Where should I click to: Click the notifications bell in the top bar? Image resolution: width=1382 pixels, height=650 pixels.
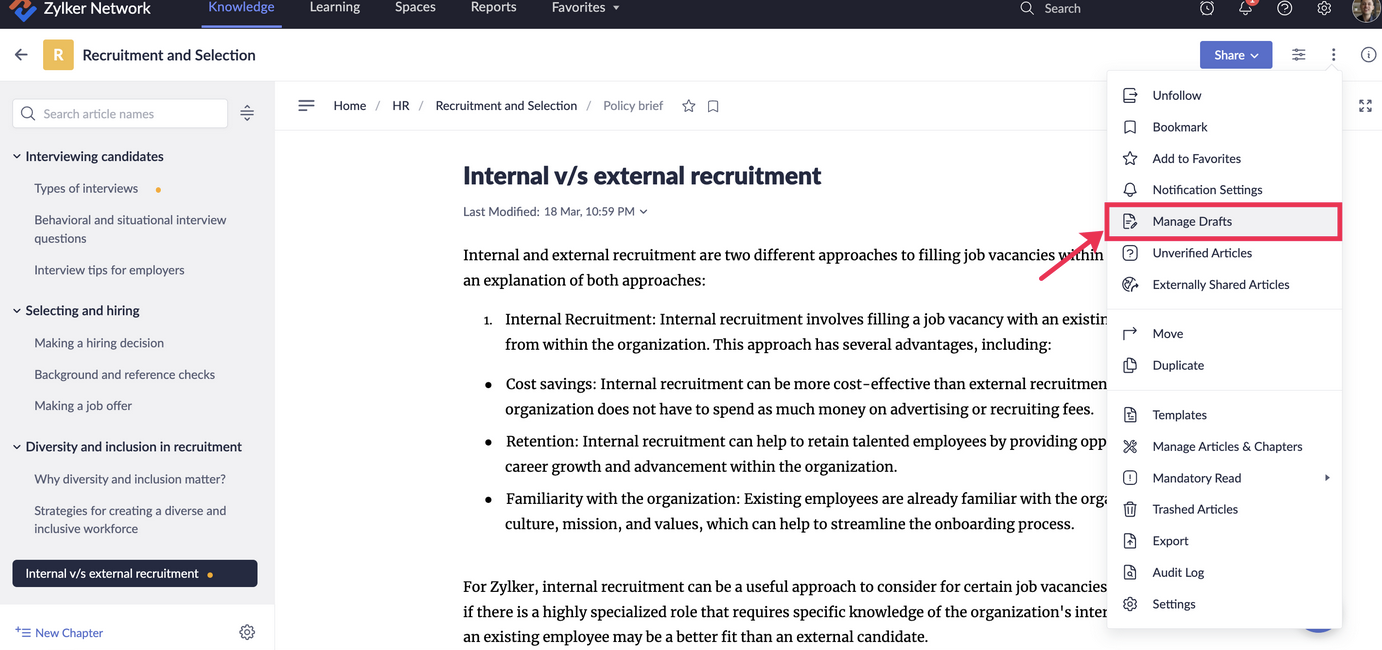pyautogui.click(x=1245, y=8)
